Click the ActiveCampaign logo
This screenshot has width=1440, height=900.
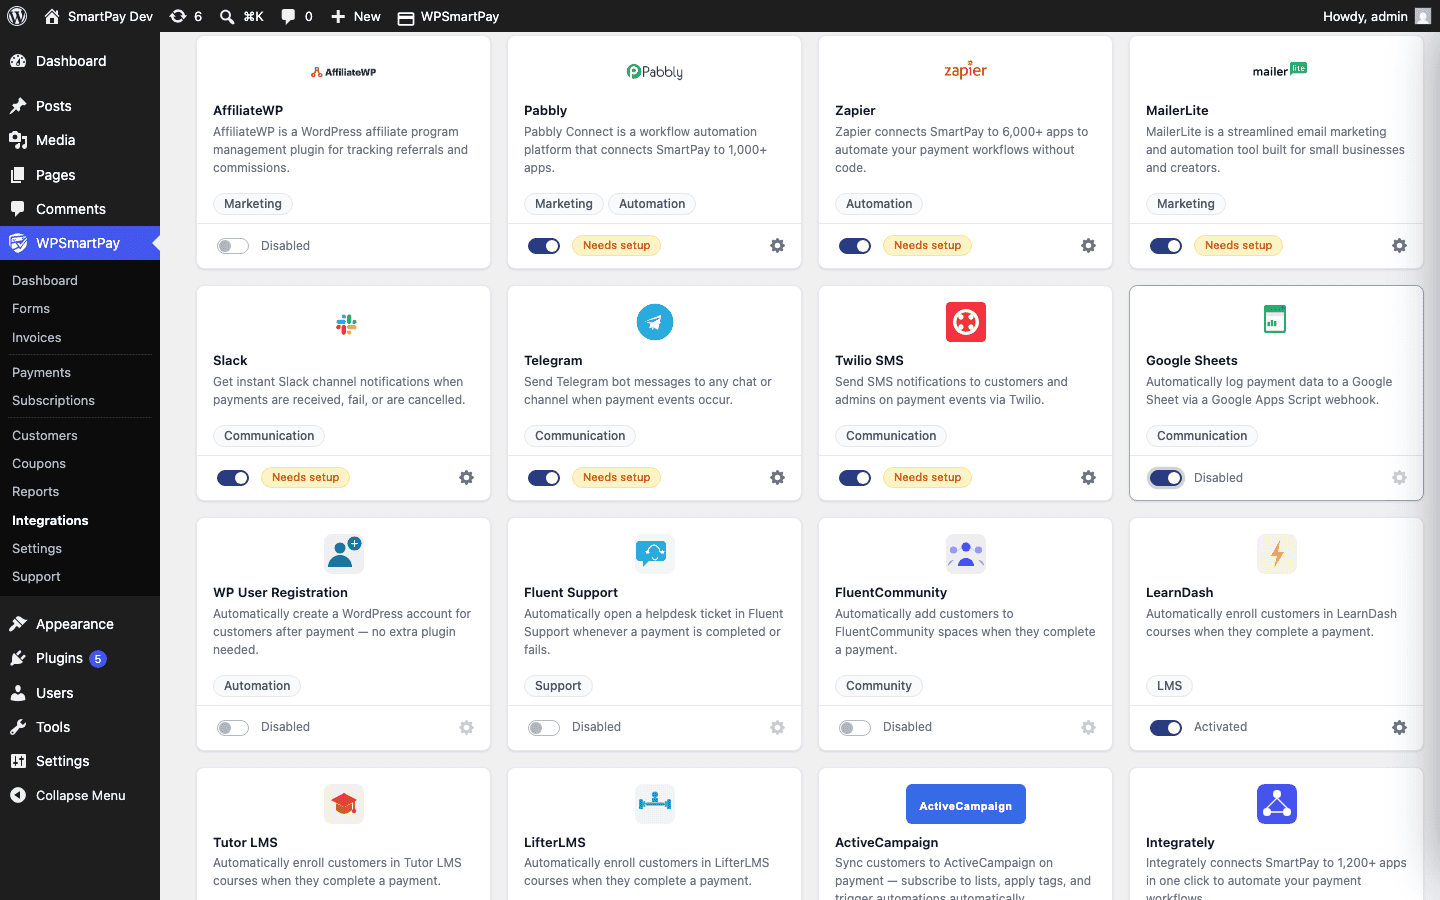(x=966, y=804)
